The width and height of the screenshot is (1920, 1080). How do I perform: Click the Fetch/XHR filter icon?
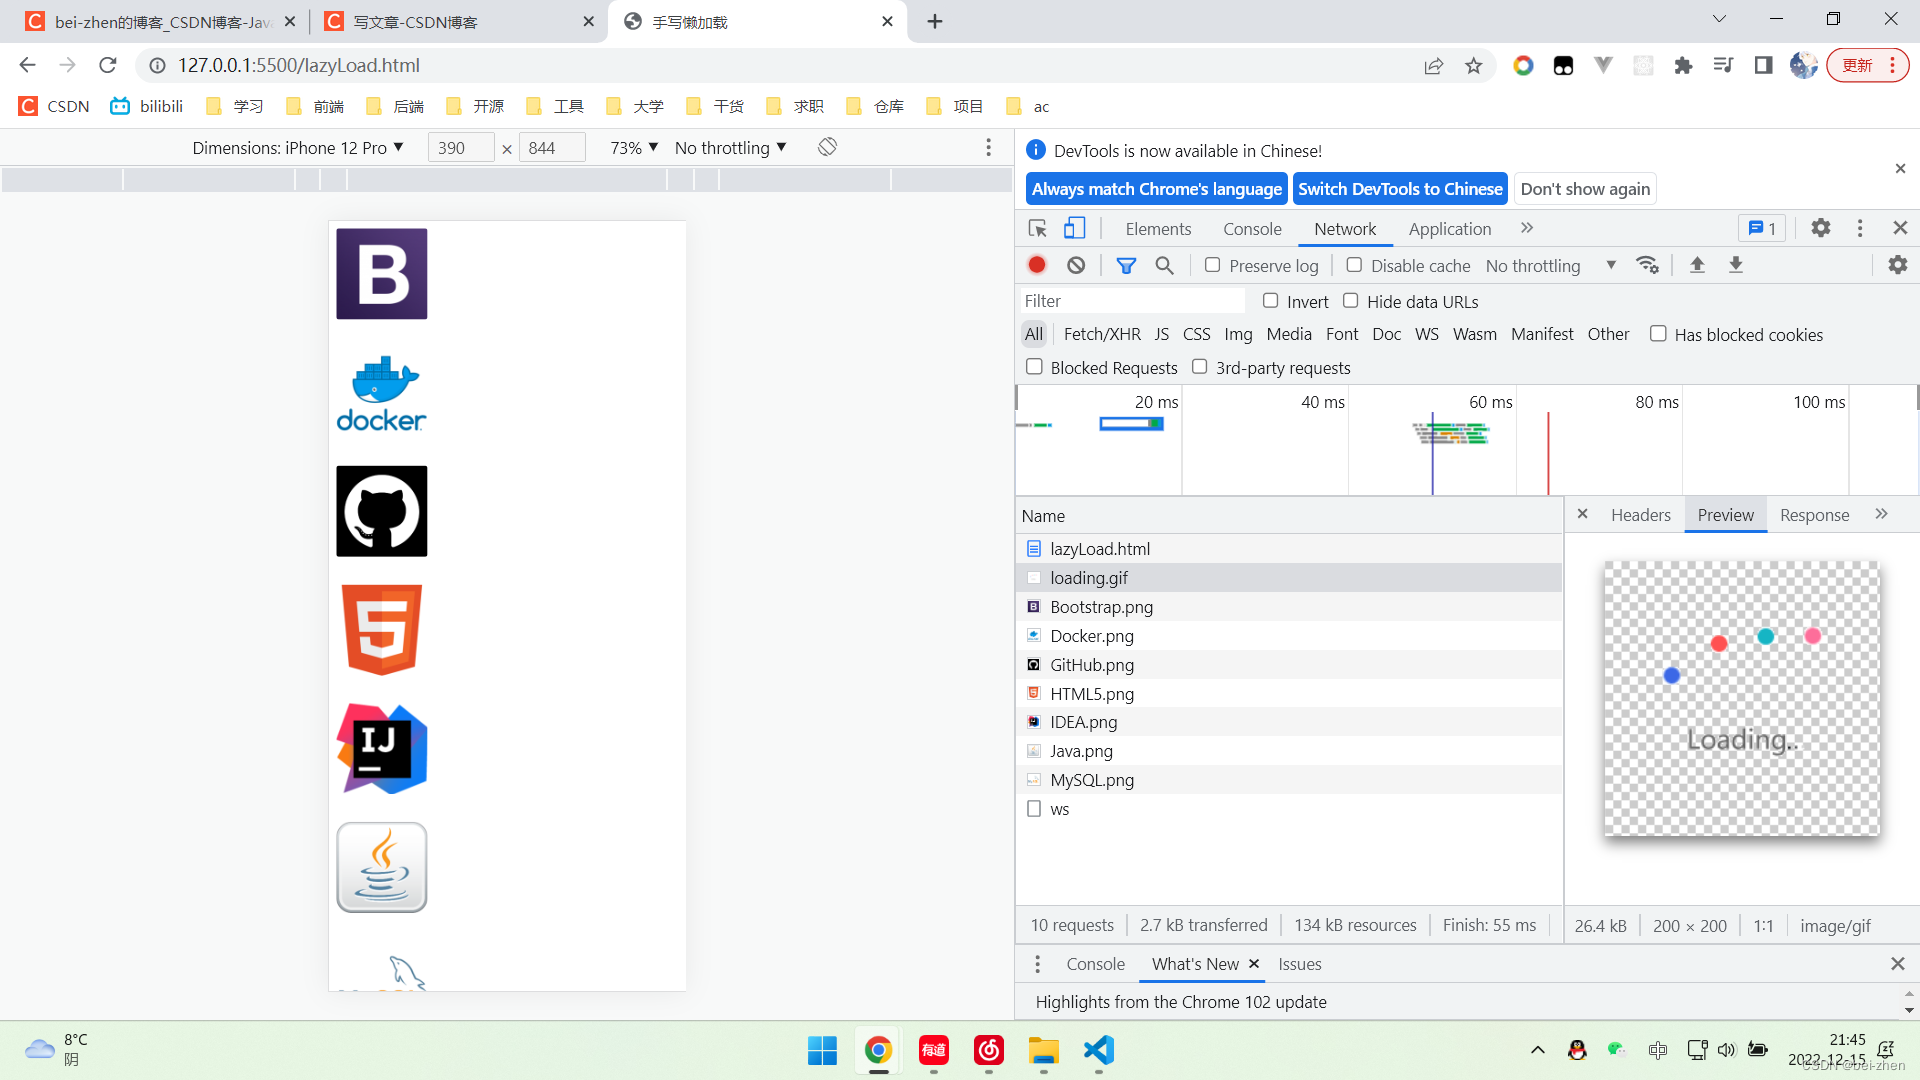click(1101, 334)
